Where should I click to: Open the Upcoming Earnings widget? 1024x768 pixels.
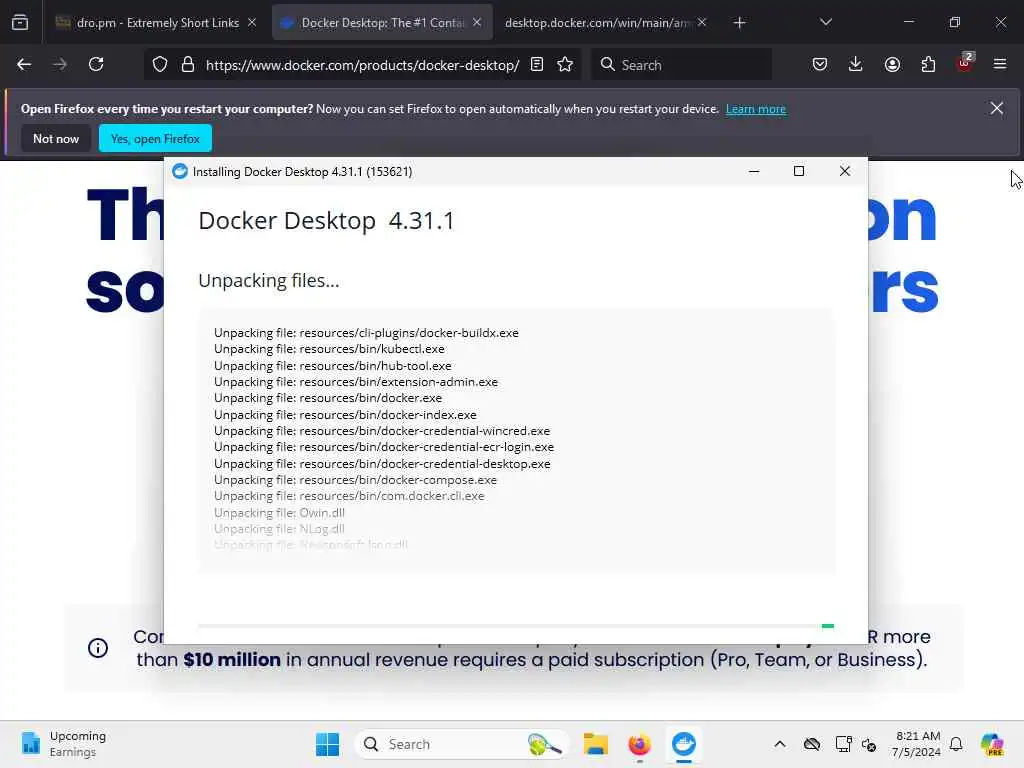(x=63, y=744)
